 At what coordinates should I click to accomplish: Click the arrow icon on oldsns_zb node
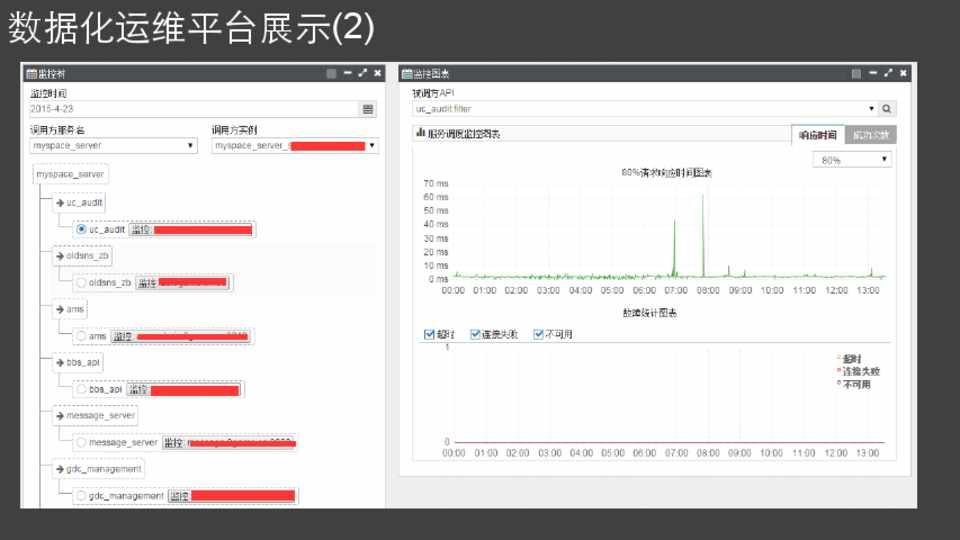tap(60, 256)
